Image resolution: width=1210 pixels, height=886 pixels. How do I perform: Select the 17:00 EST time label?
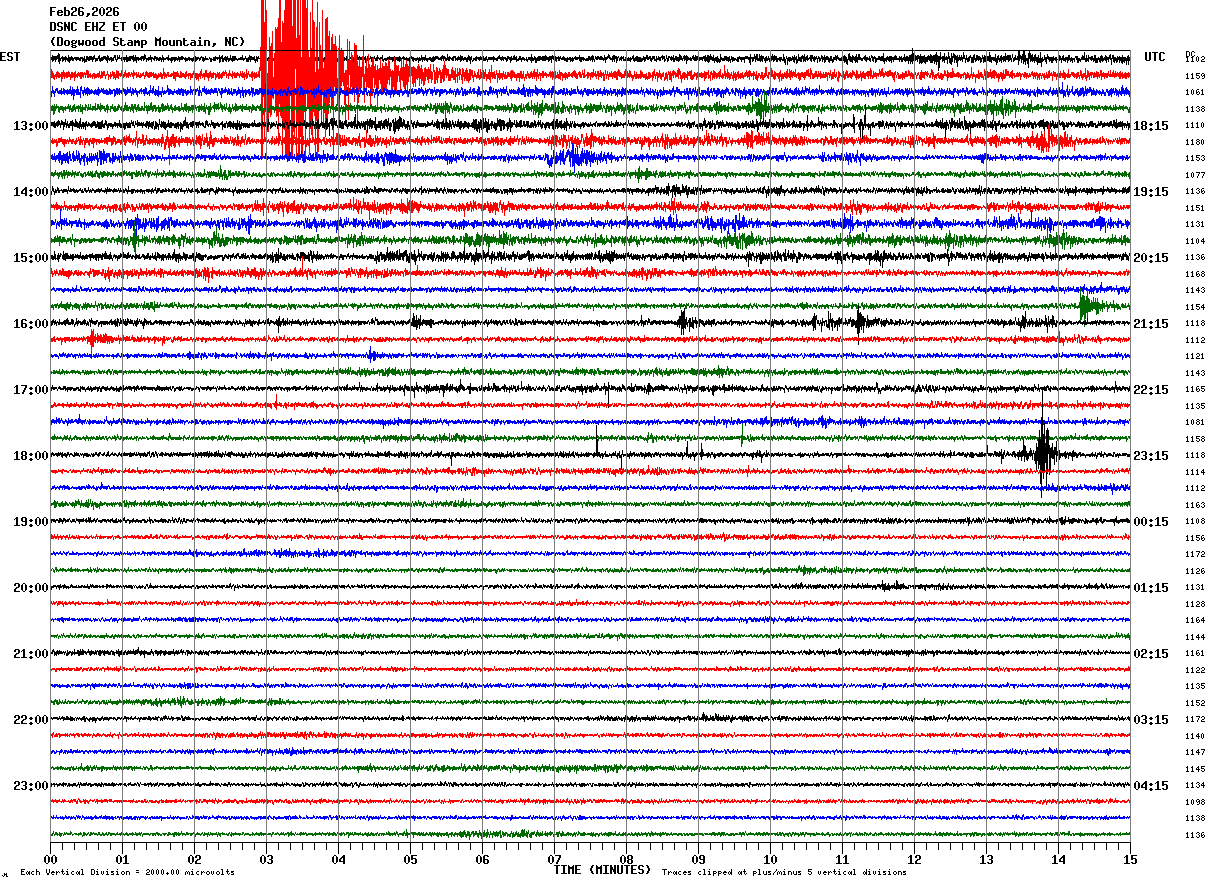coord(31,389)
